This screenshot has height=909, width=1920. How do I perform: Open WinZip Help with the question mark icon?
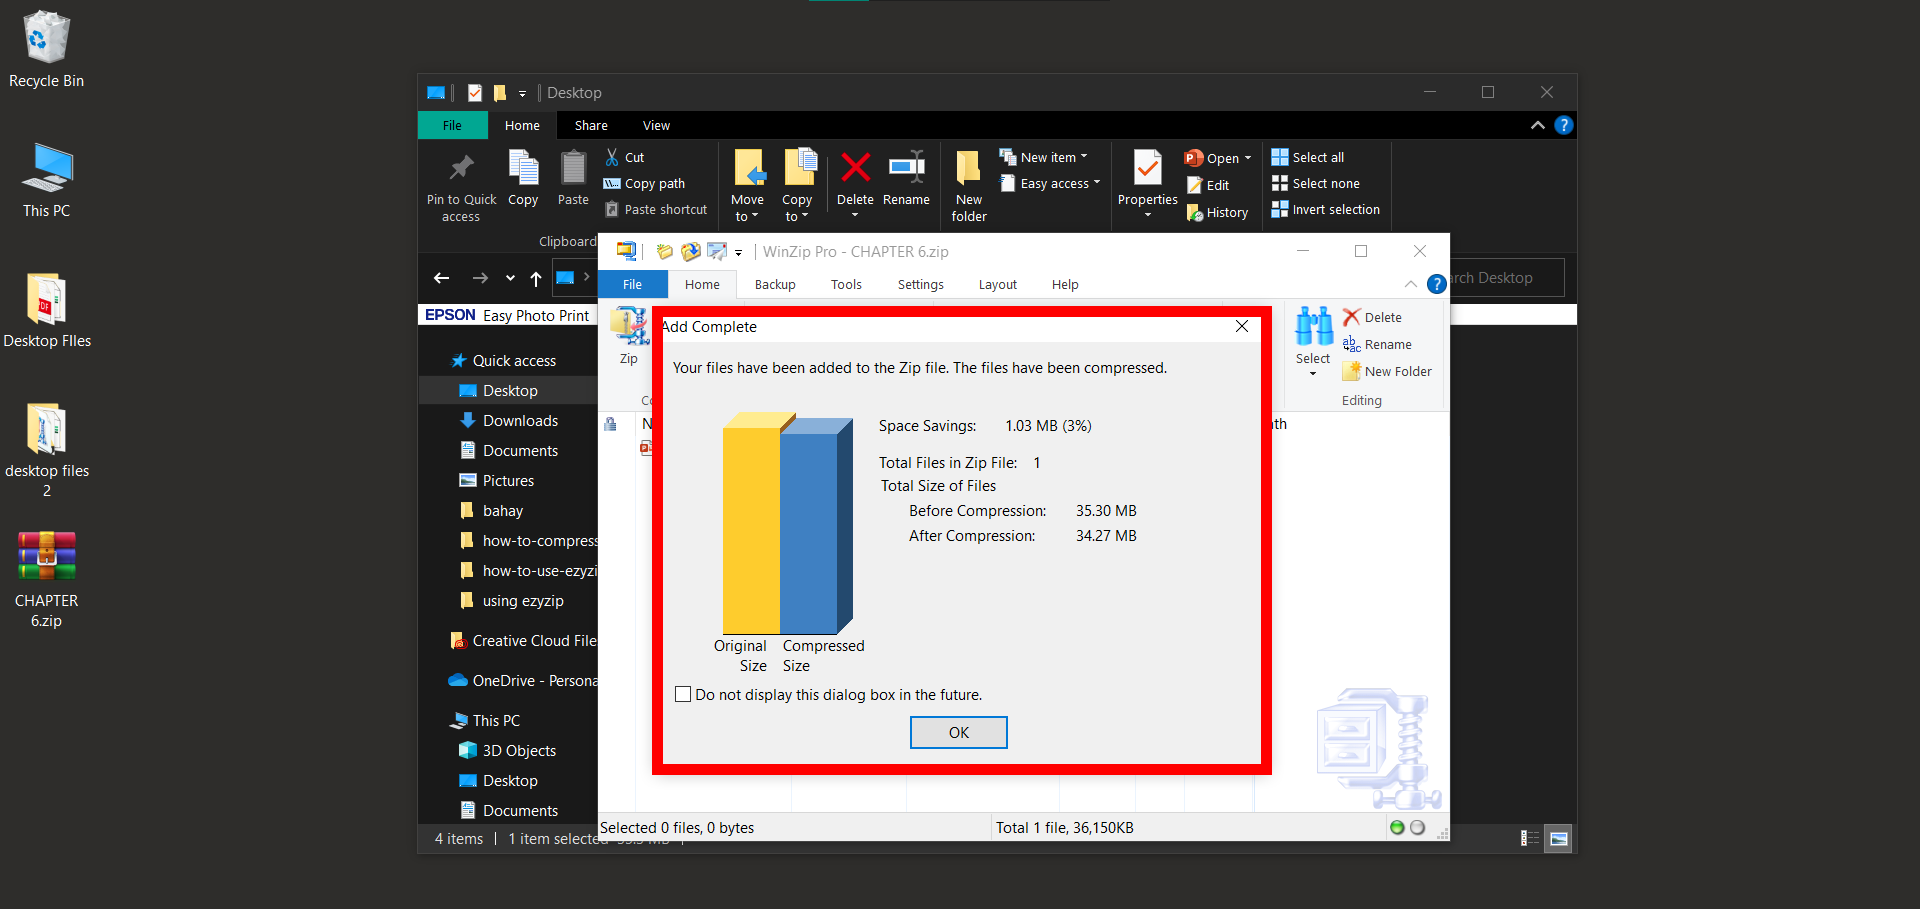pyautogui.click(x=1438, y=284)
